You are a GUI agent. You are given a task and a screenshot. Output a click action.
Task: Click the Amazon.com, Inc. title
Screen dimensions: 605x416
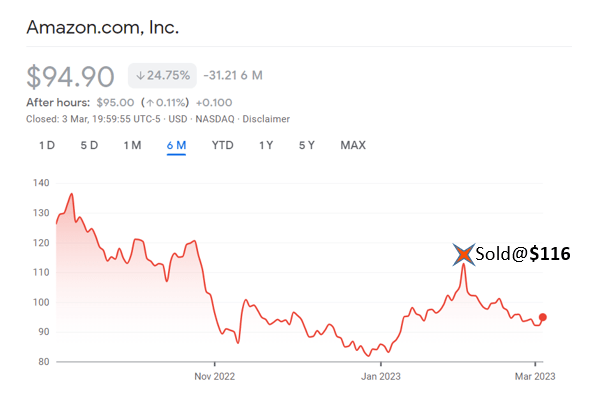103,28
